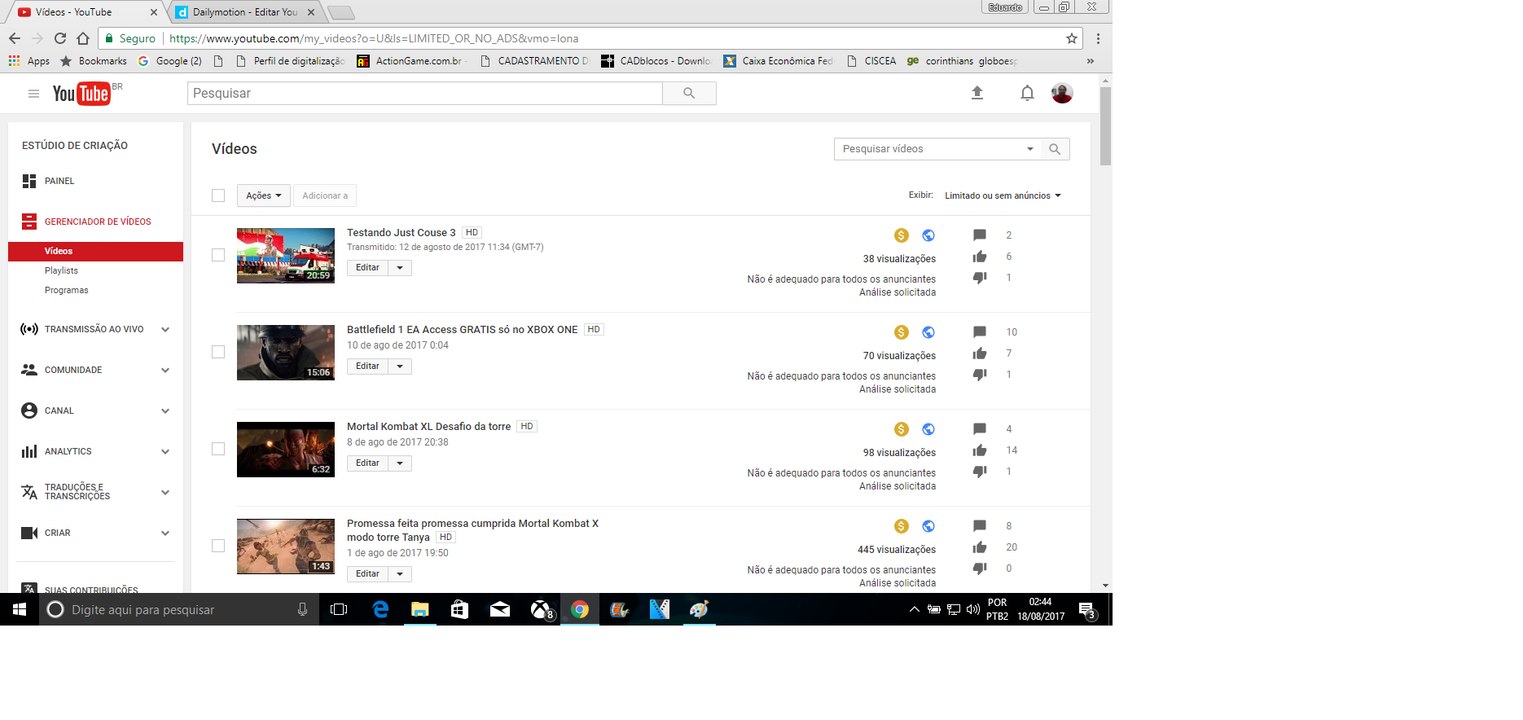This screenshot has height=720, width=1523.
Task: Click dollar icon for Promessa feita video
Action: 901,526
